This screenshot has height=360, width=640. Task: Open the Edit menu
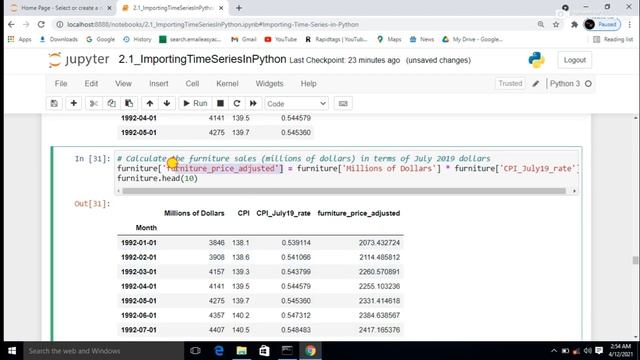point(91,83)
